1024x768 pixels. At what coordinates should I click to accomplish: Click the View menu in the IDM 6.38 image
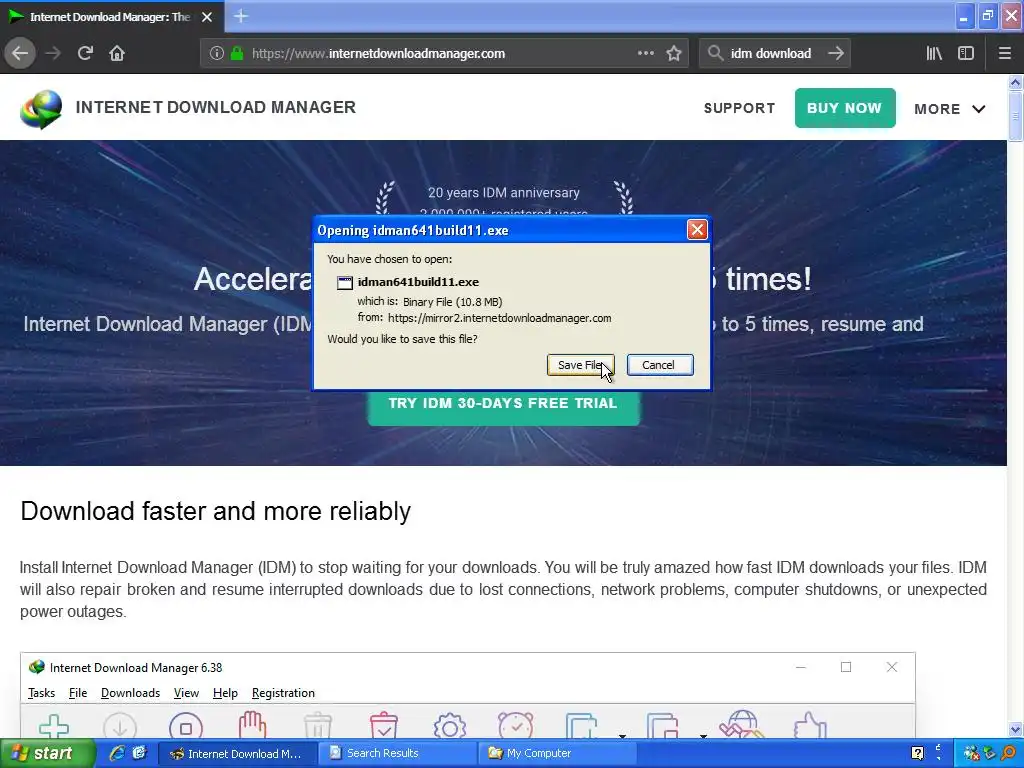[186, 693]
